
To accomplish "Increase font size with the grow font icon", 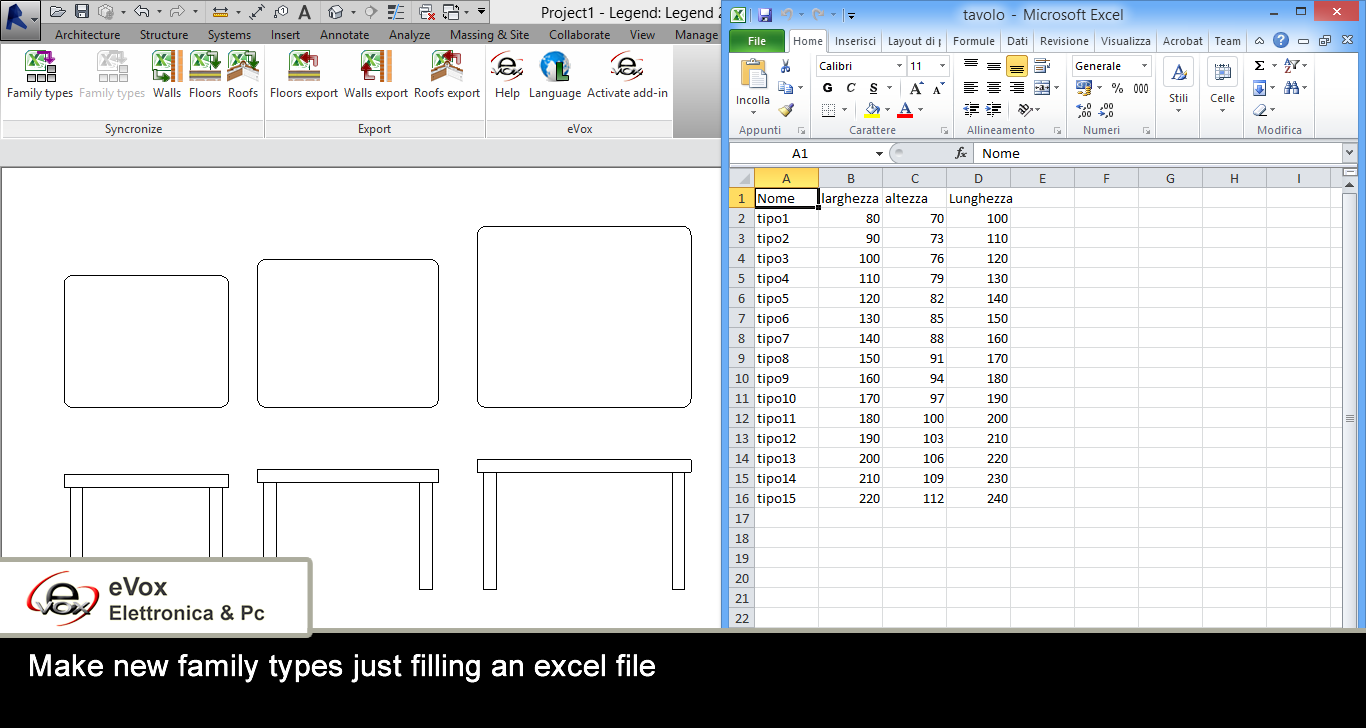I will 916,88.
